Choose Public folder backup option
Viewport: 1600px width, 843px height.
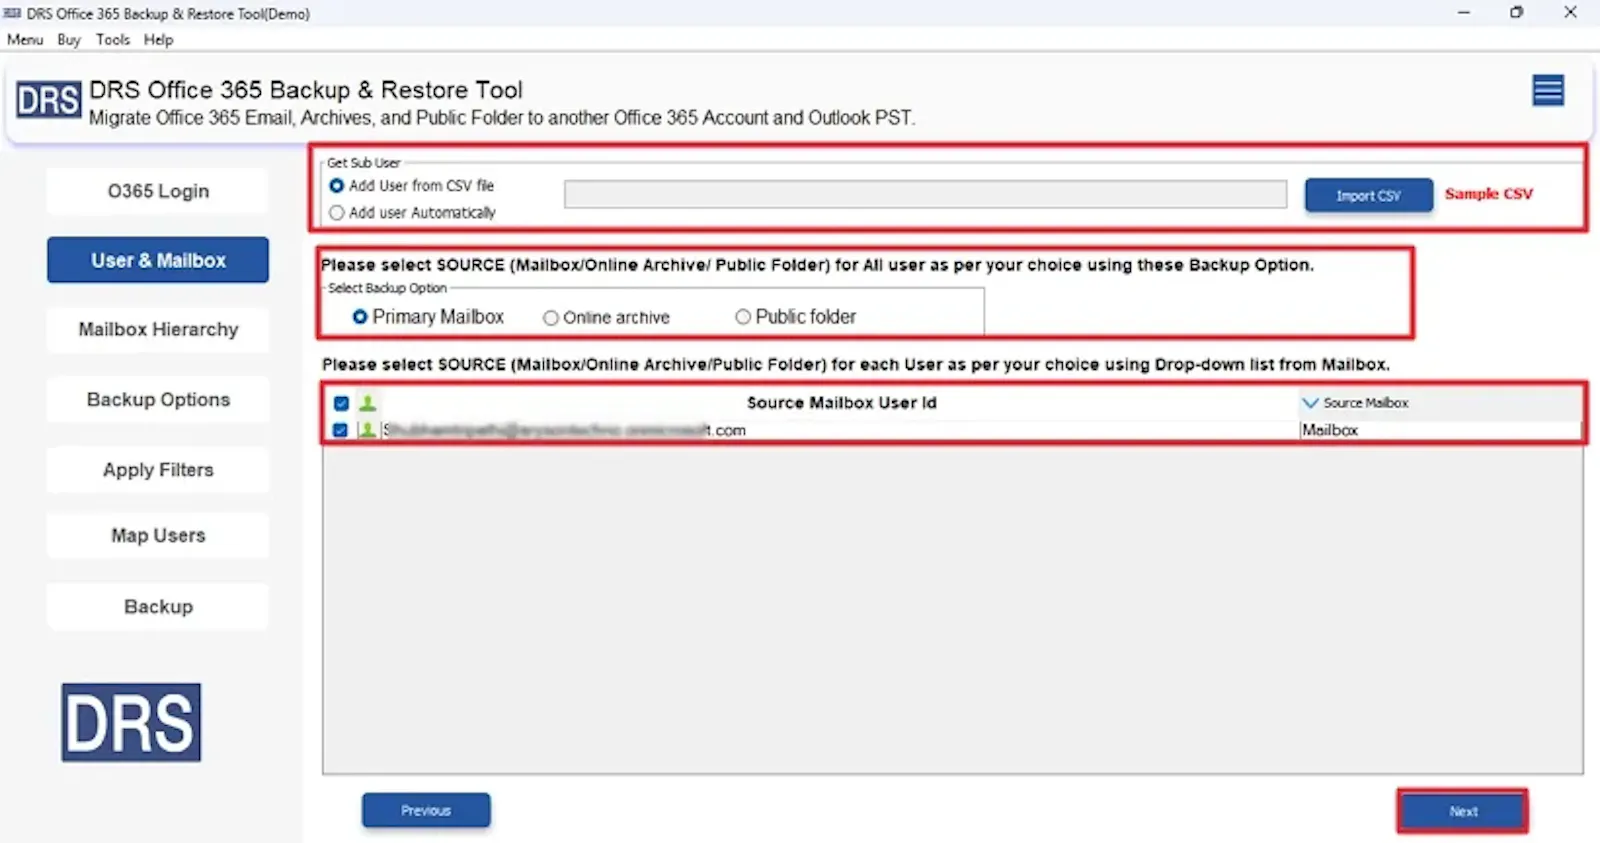[x=743, y=317]
